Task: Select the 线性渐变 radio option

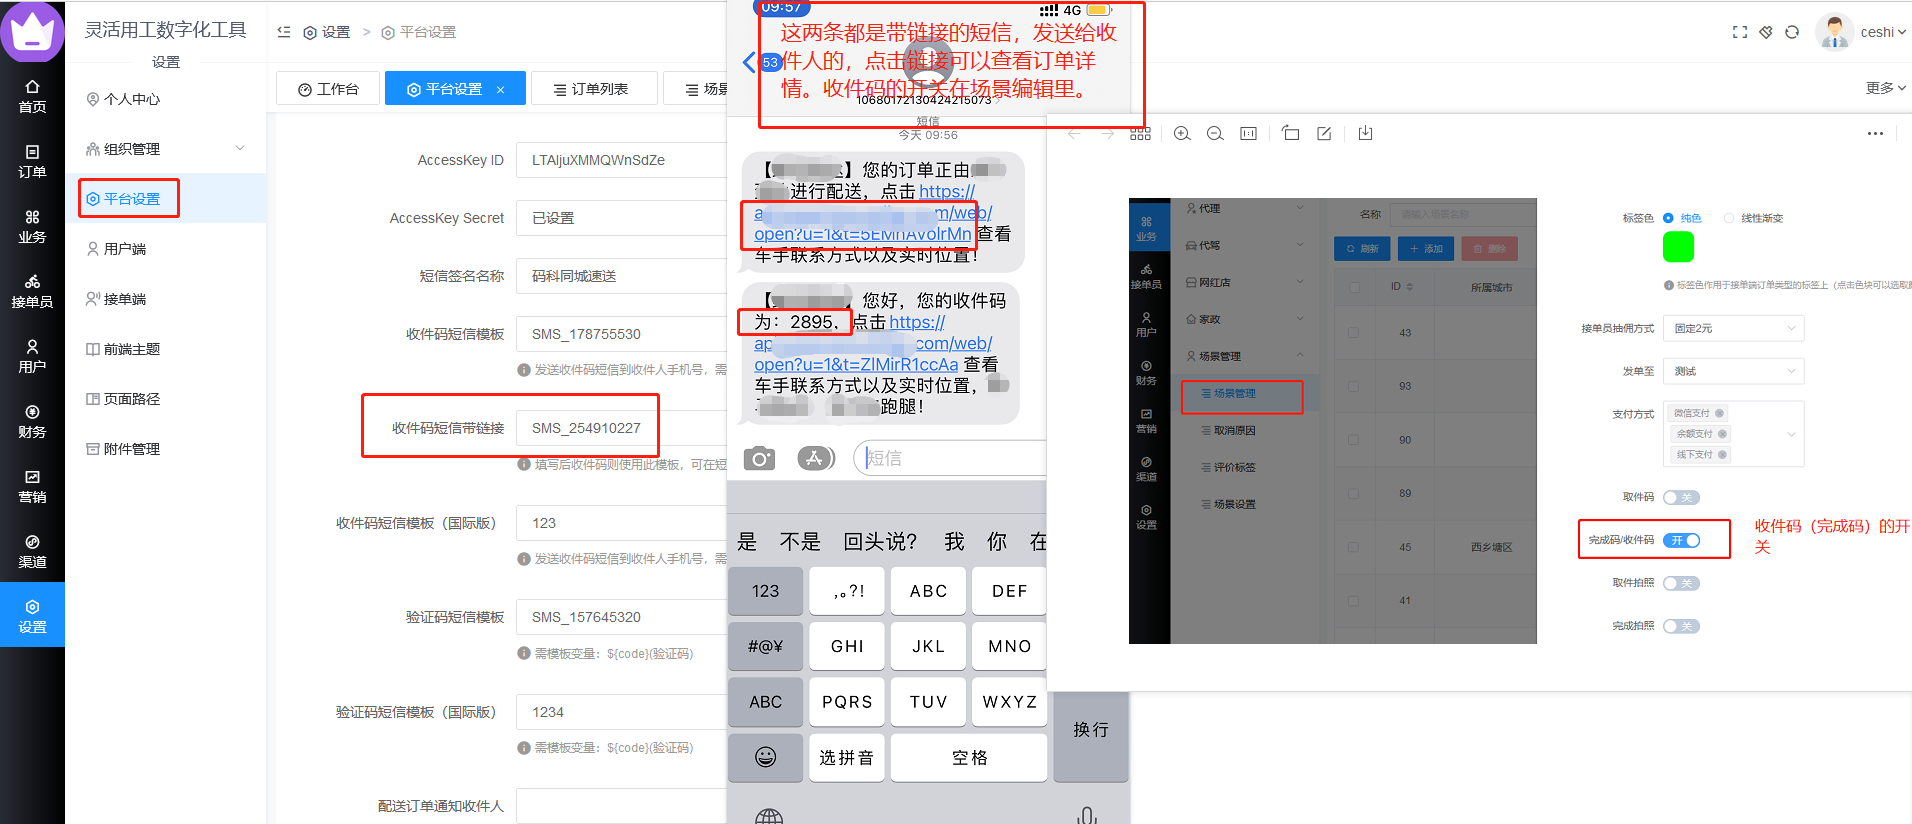Action: coord(1729,218)
